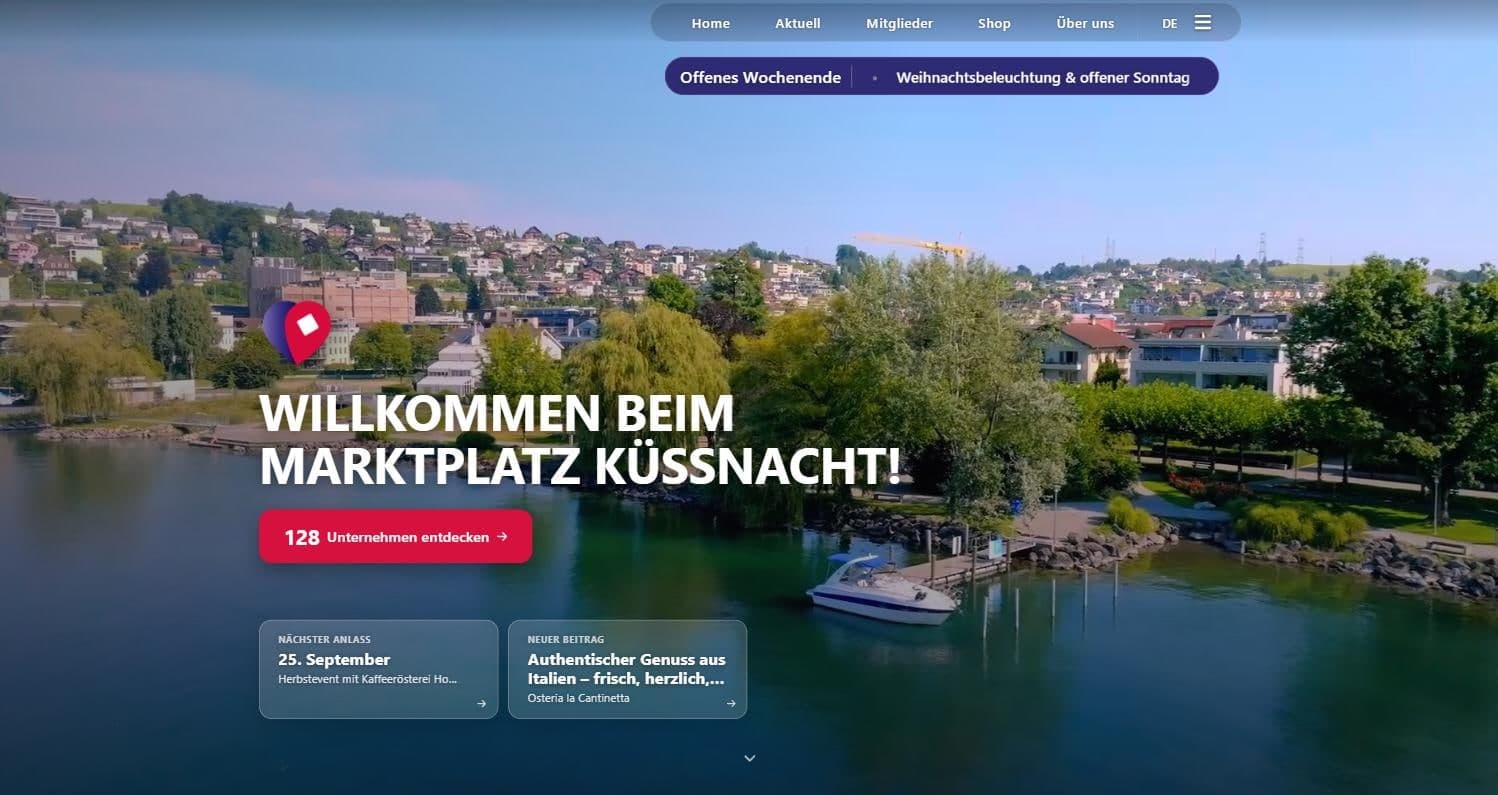The height and width of the screenshot is (795, 1498).
Task: Open the Offenes Wochenende ticker label
Action: [x=760, y=77]
